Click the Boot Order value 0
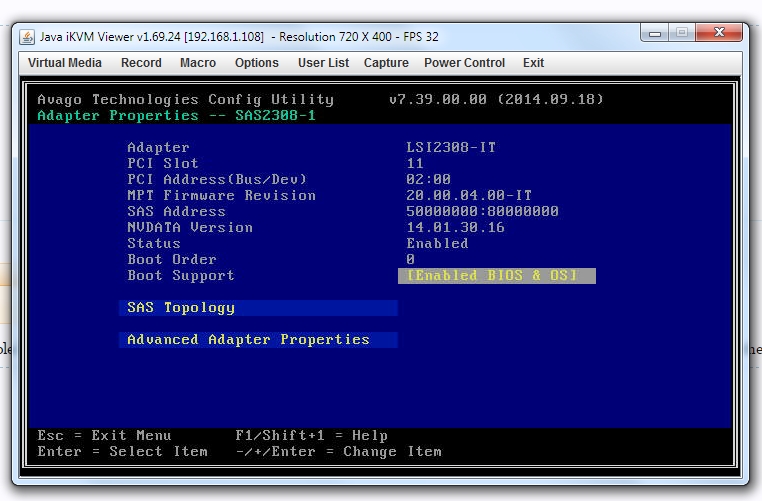 click(x=411, y=259)
